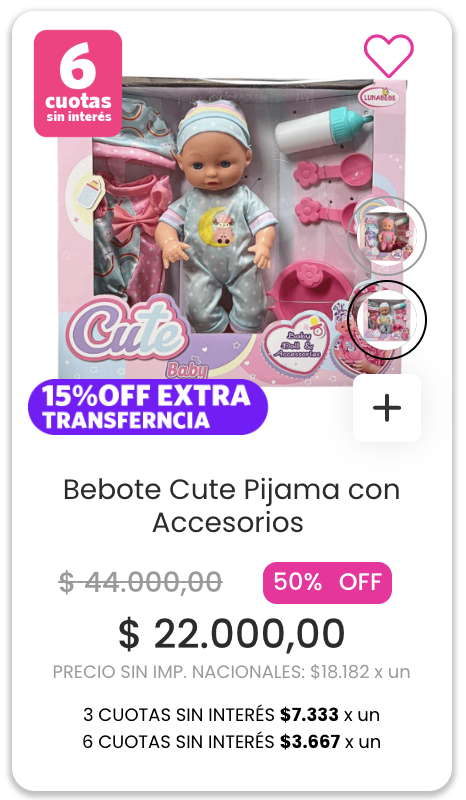The image size is (466, 800).
Task: Open the 6 cuotas sin interés badge
Action: pos(78,83)
